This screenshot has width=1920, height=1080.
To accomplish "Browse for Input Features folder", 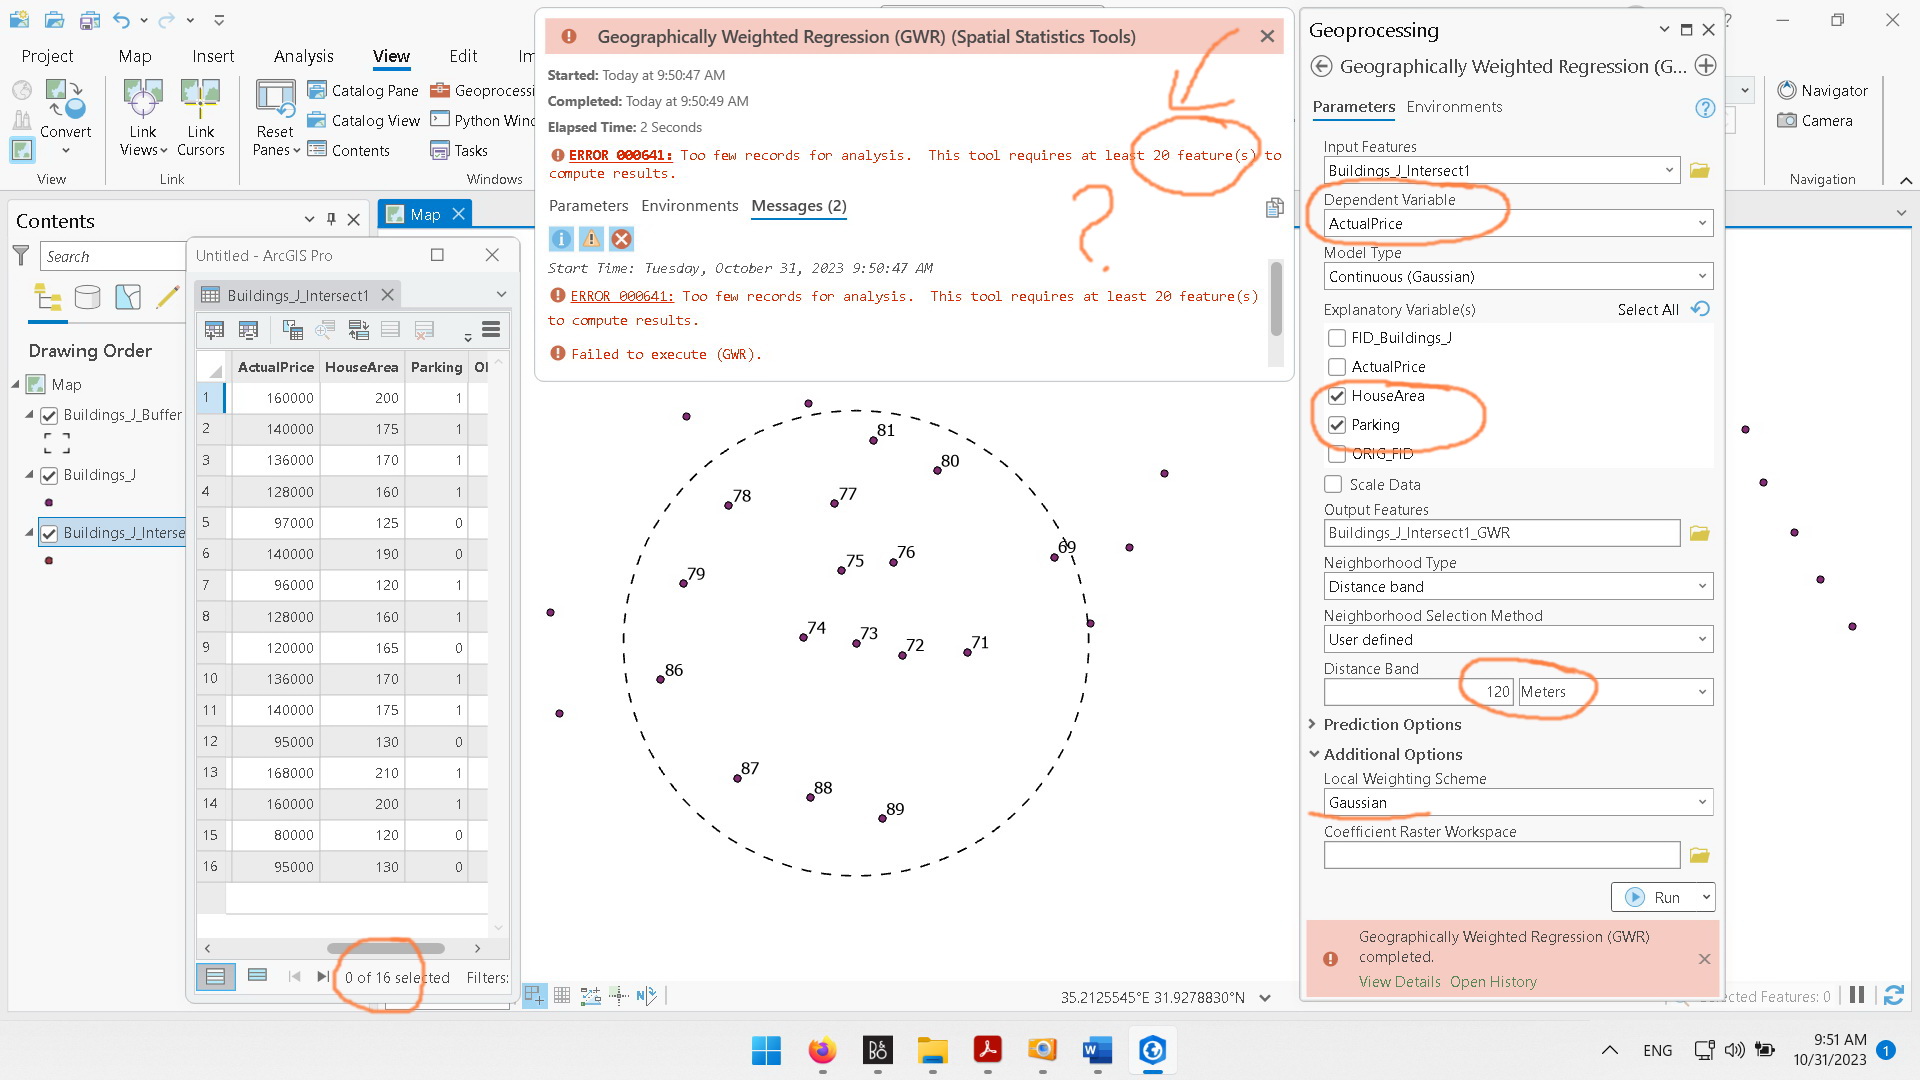I will point(1699,170).
